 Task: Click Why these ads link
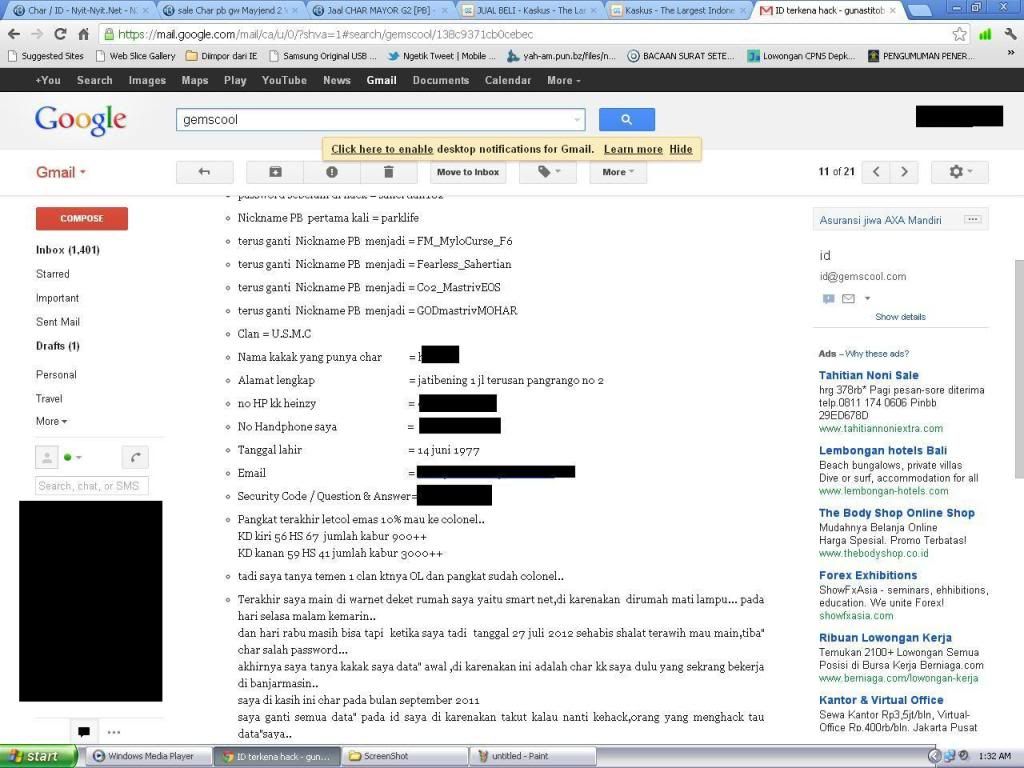(876, 354)
